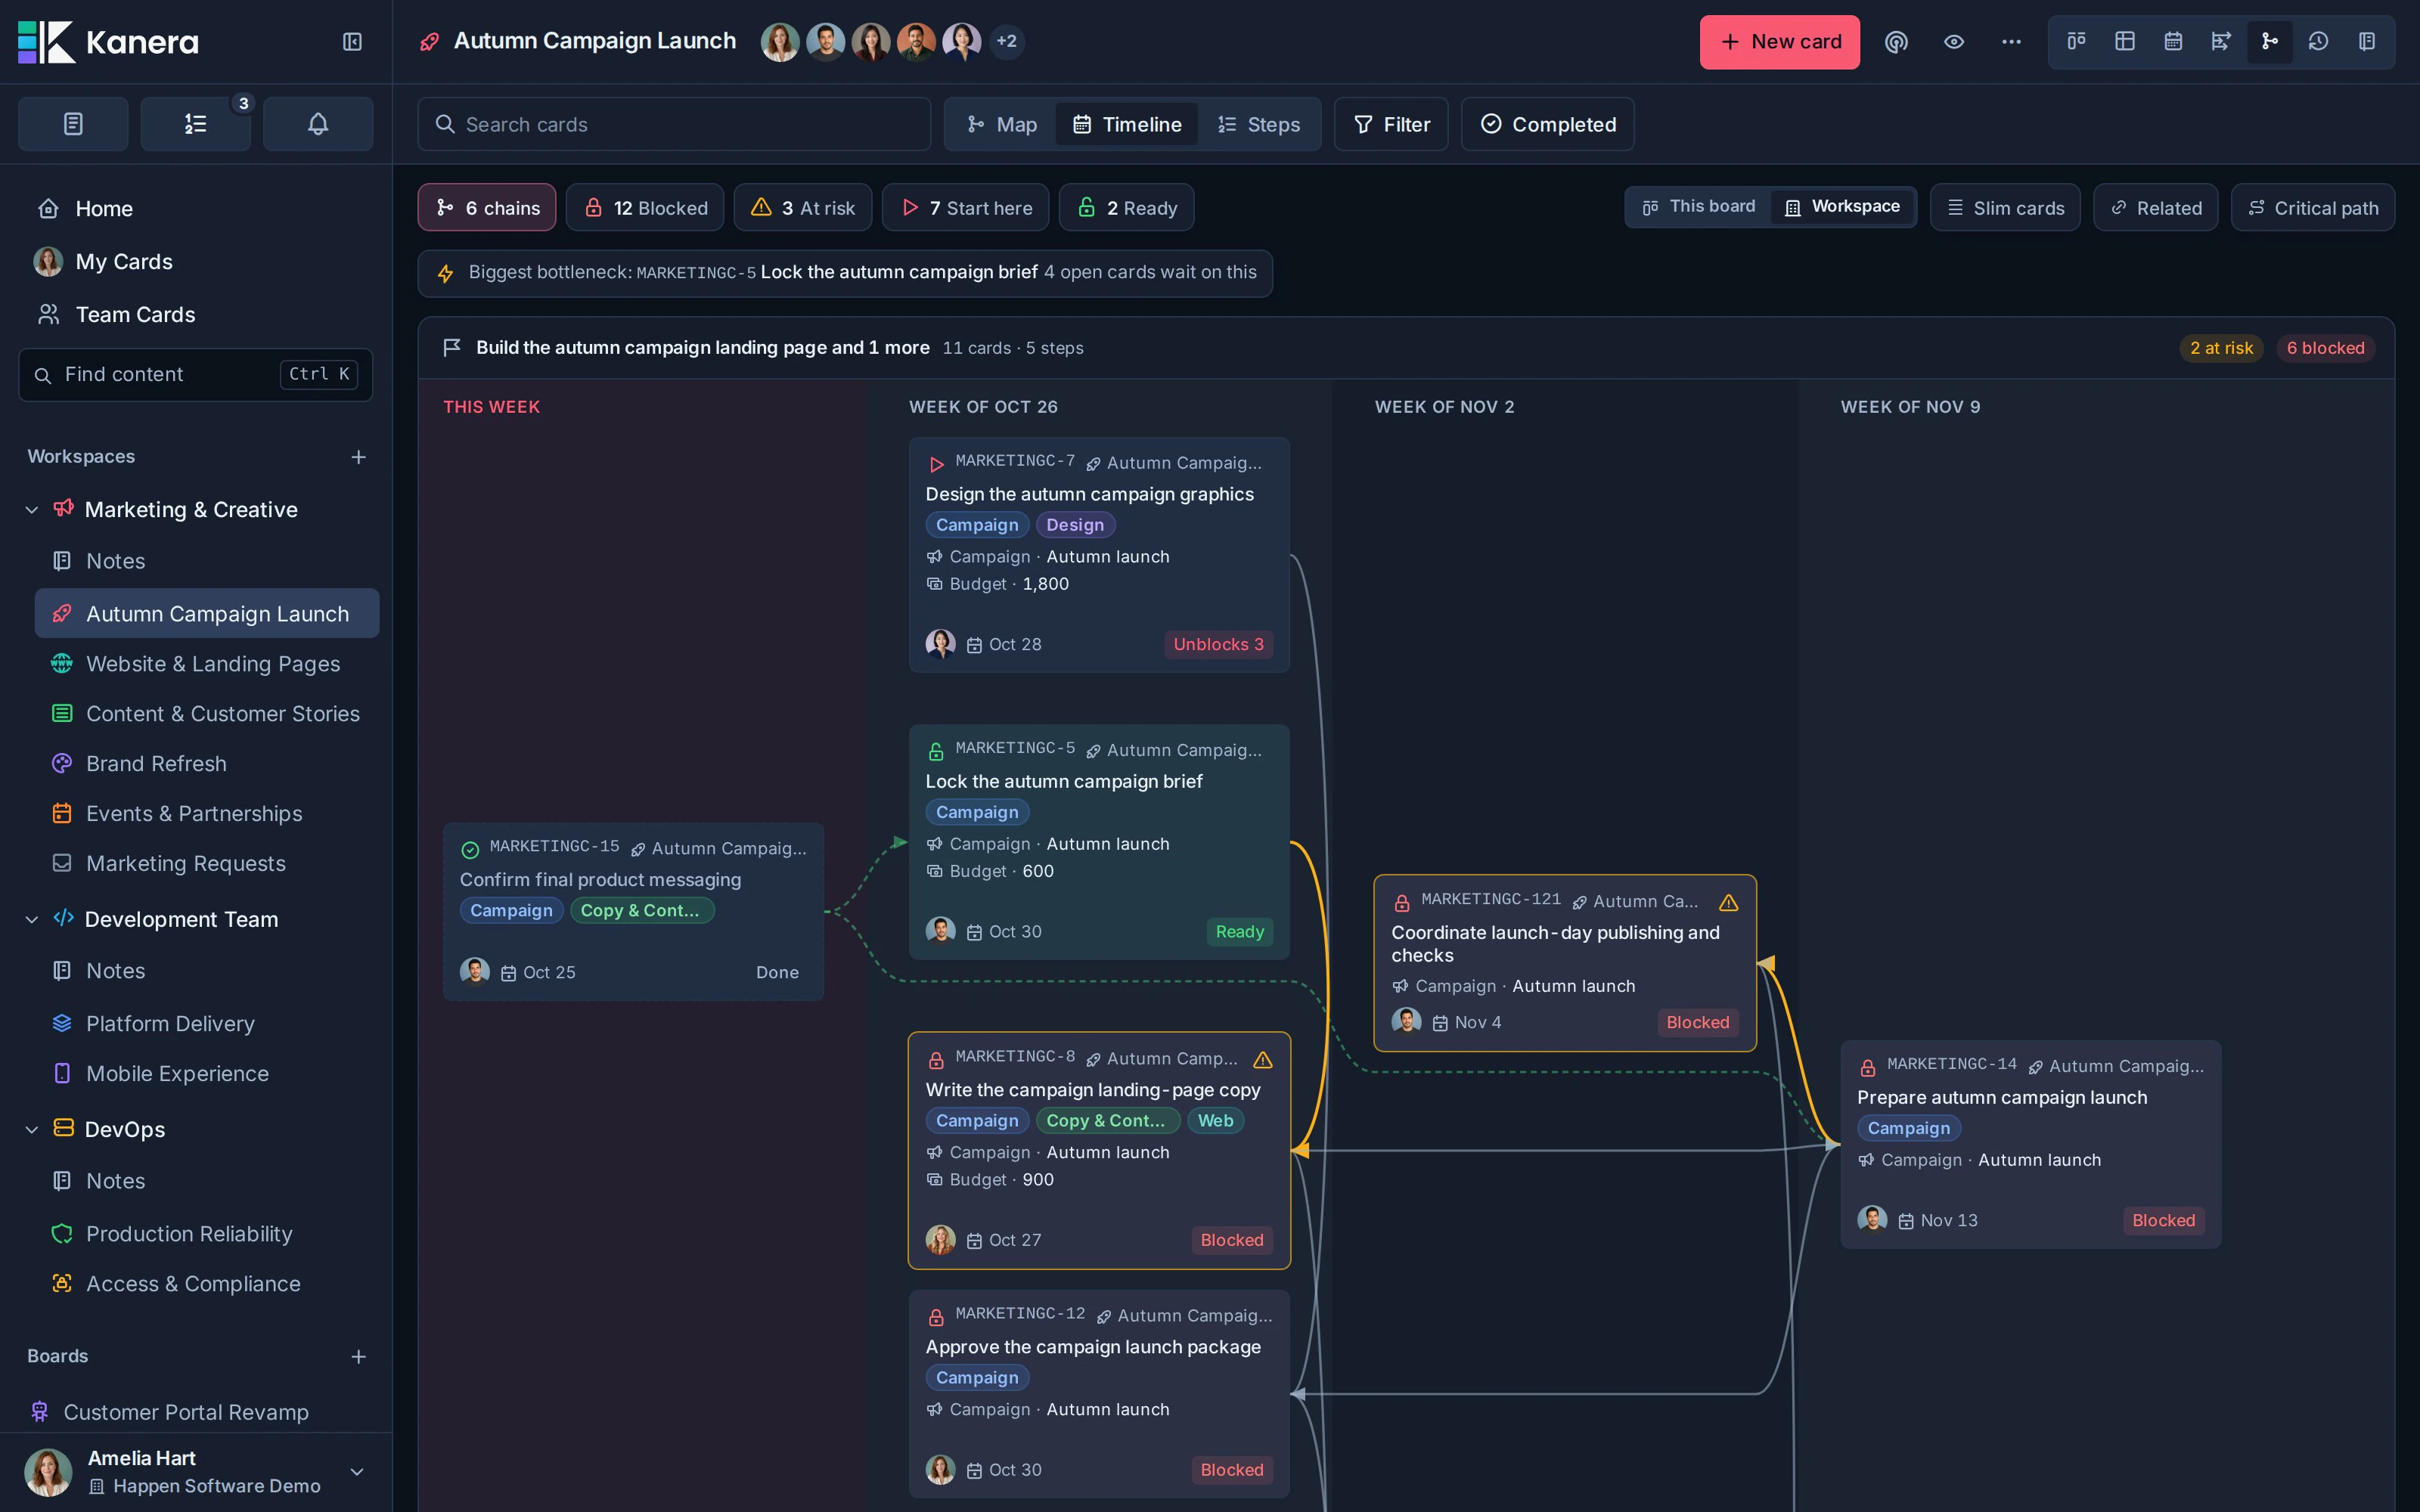The height and width of the screenshot is (1512, 2420).
Task: Show Completed cards
Action: [x=1548, y=124]
